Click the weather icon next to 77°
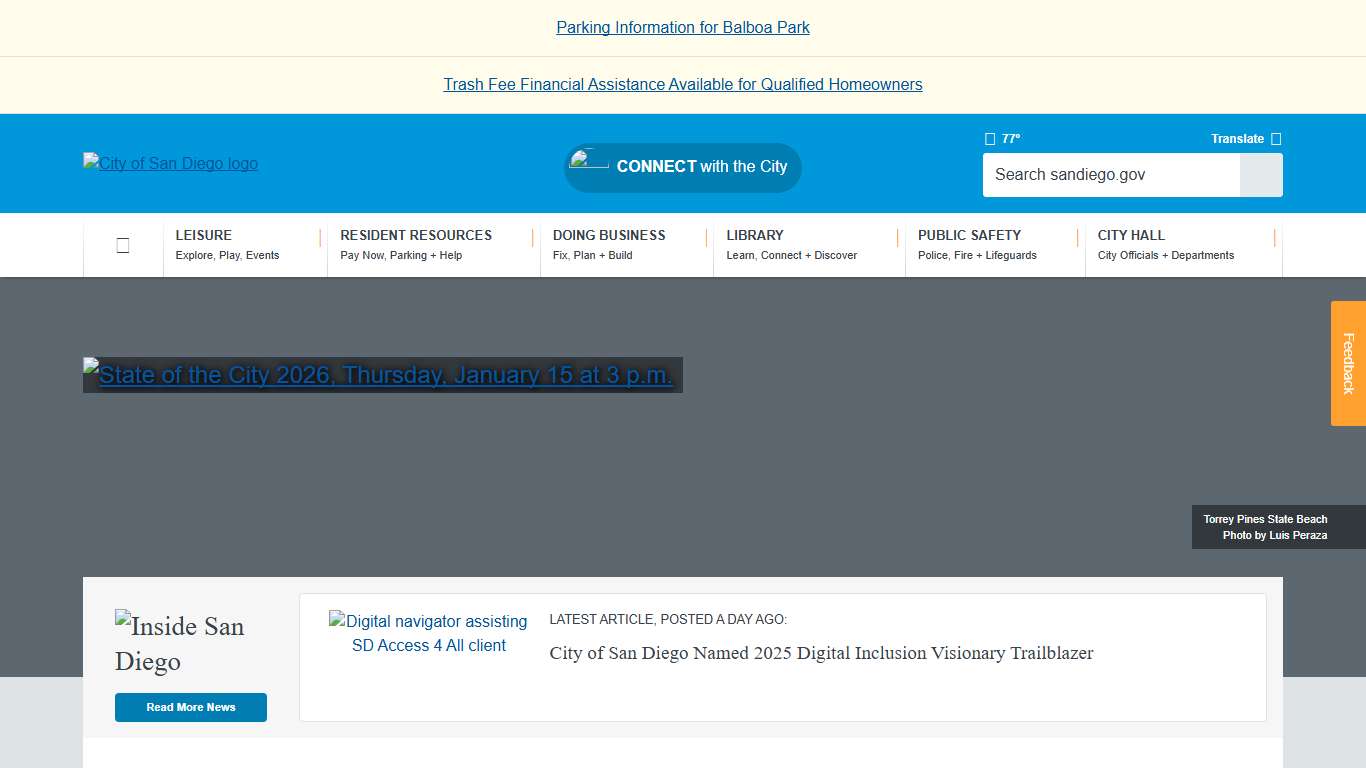Image resolution: width=1366 pixels, height=768 pixels. pyautogui.click(x=989, y=138)
